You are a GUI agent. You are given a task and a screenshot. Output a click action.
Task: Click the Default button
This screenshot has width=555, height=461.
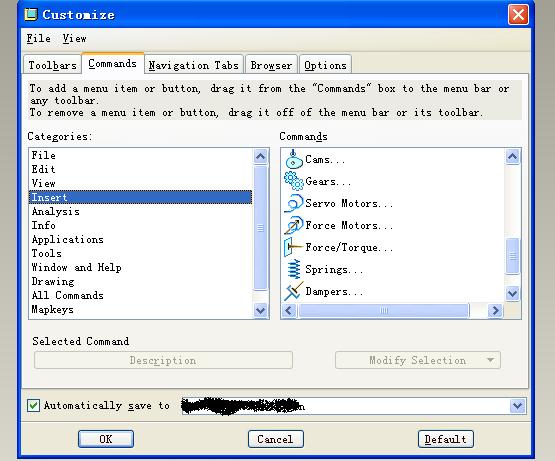coord(446,439)
